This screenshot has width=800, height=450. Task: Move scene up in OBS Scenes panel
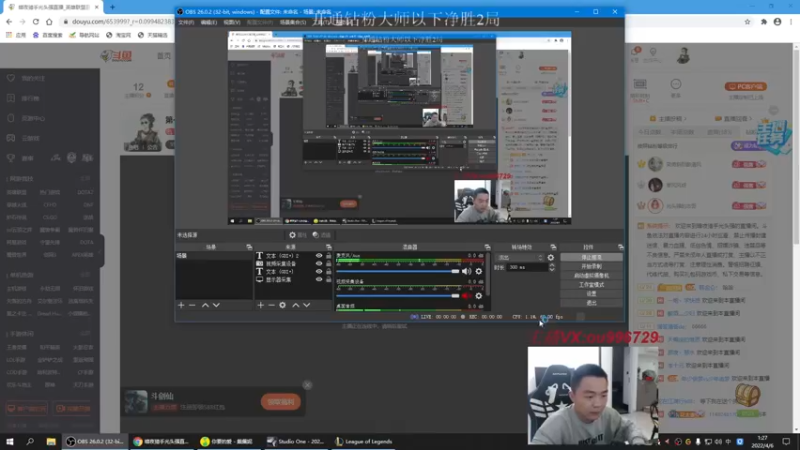click(205, 305)
